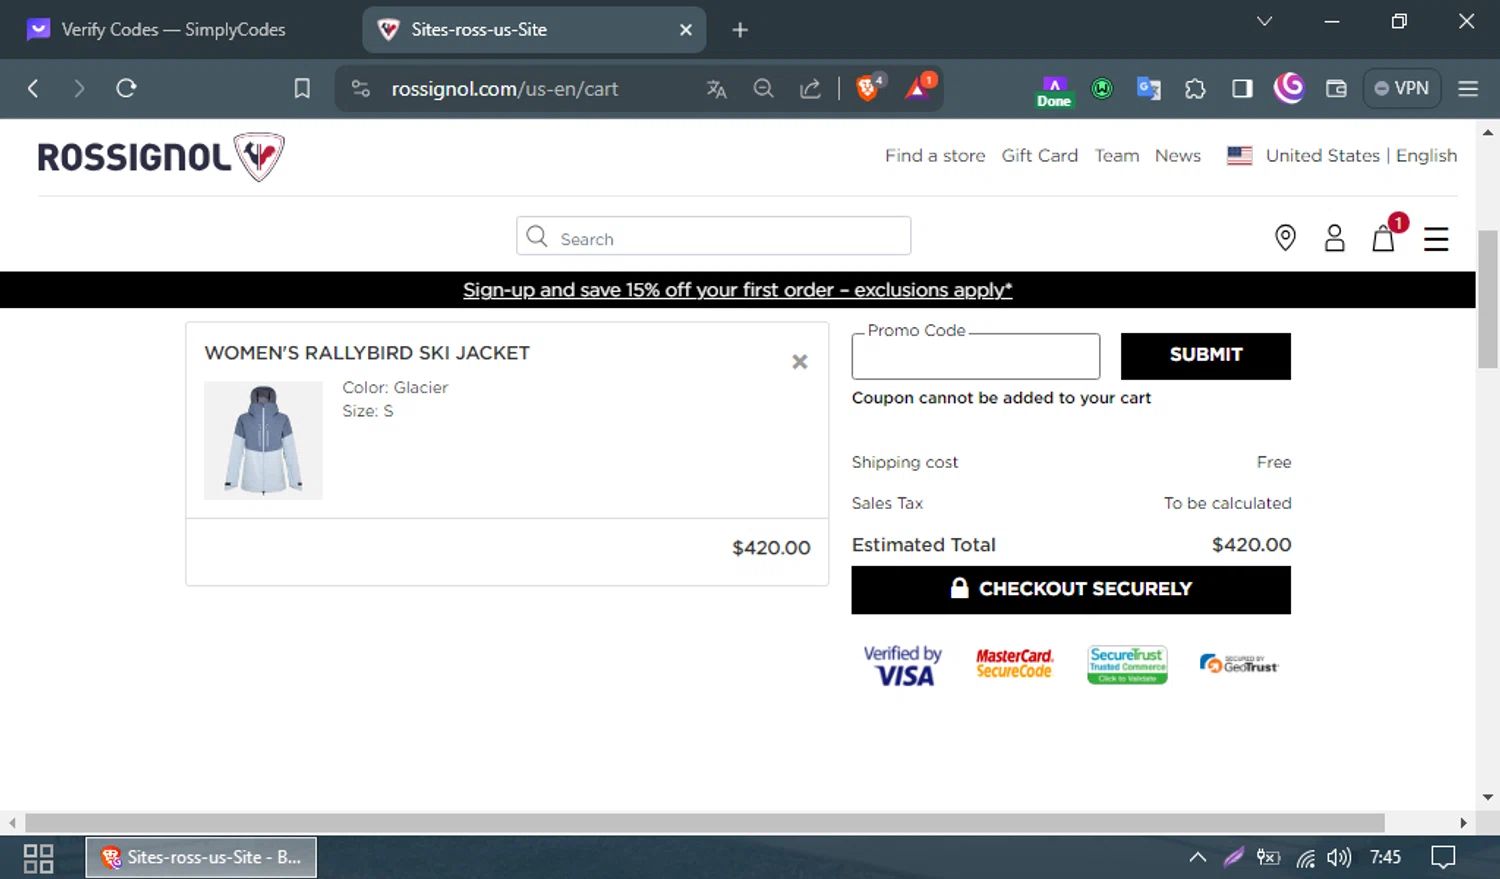Show hidden tray icons chevron
This screenshot has width=1500, height=879.
[x=1197, y=857]
